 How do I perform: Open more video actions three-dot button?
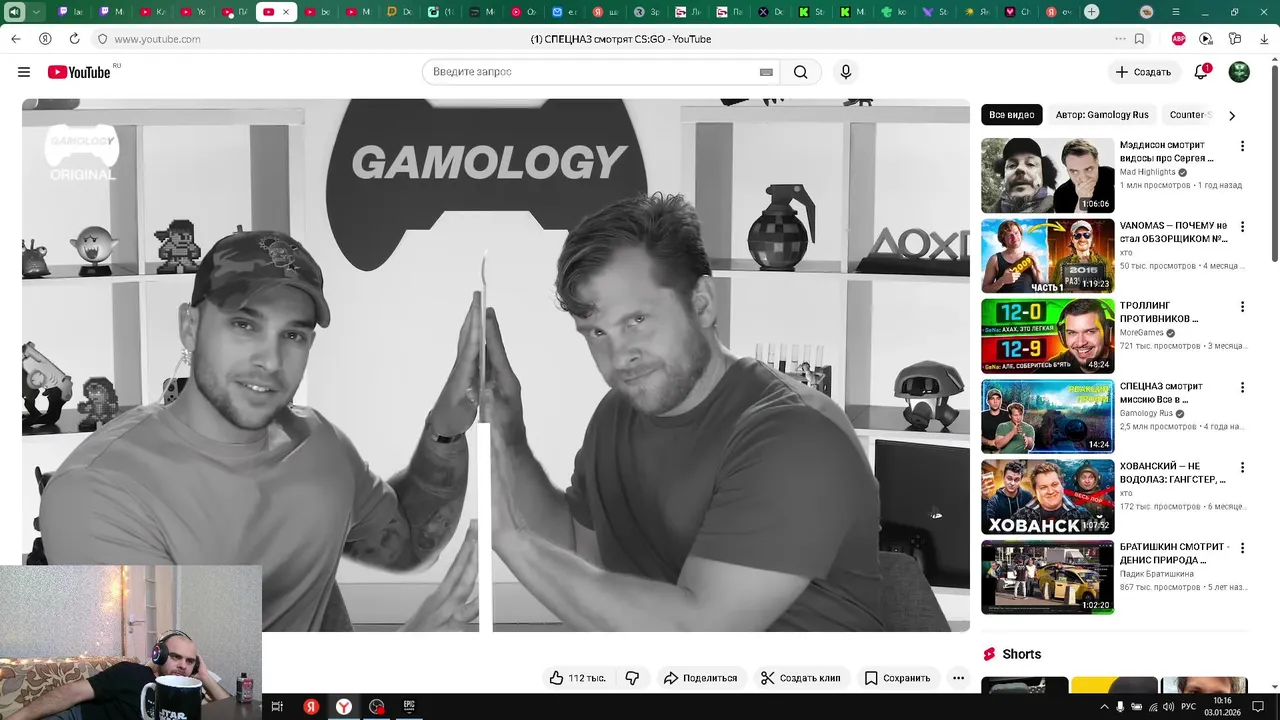pos(958,678)
